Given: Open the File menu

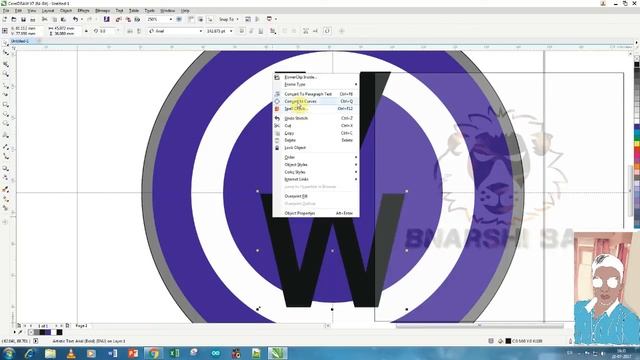Looking at the screenshot, I should point(6,11).
